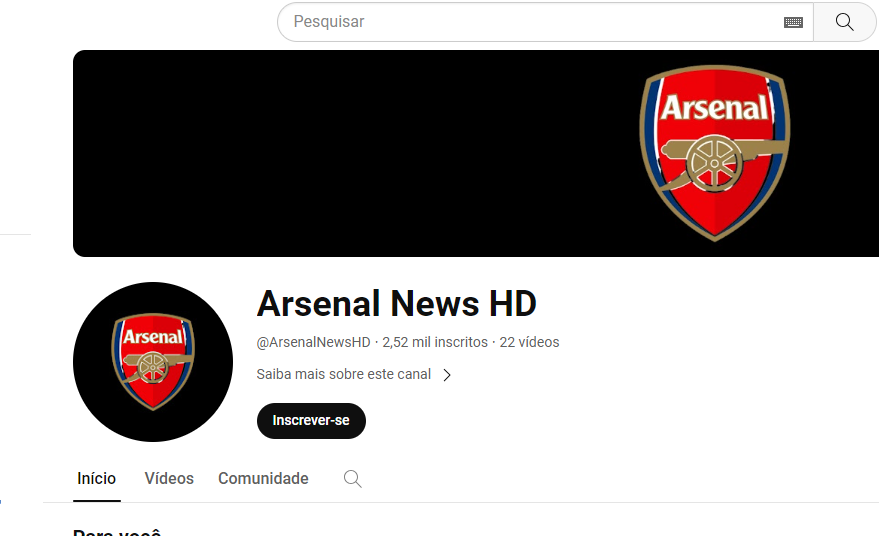Click the Arsenal crest channel banner

(476, 154)
